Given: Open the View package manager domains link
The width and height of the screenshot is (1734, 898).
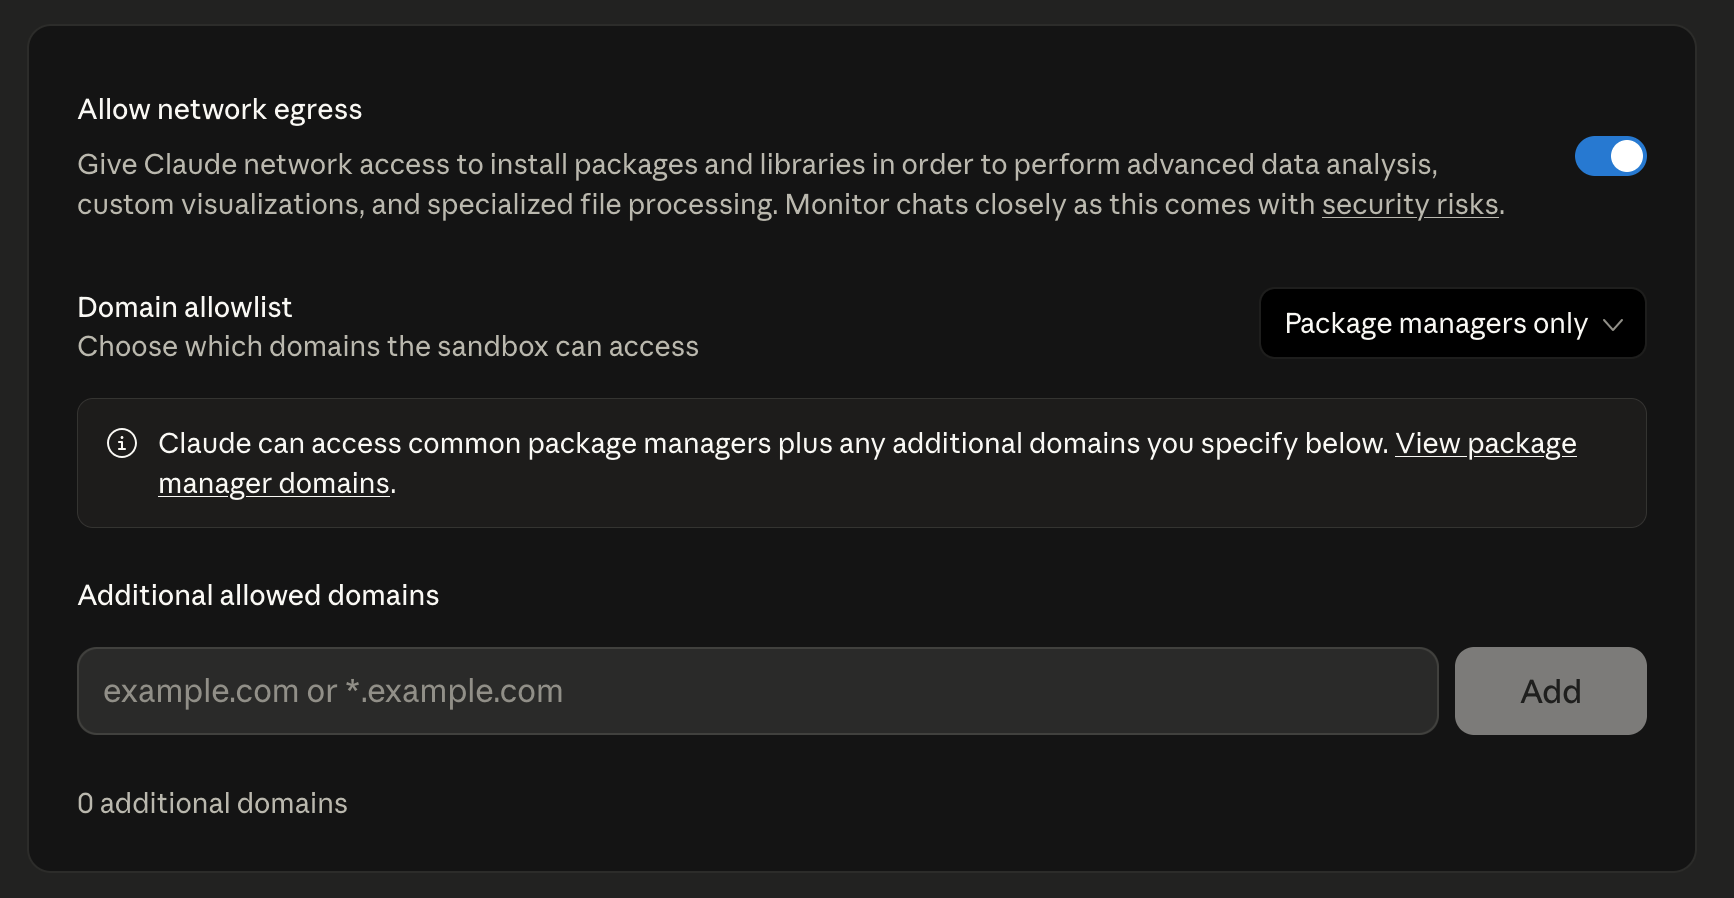Looking at the screenshot, I should 1485,443.
